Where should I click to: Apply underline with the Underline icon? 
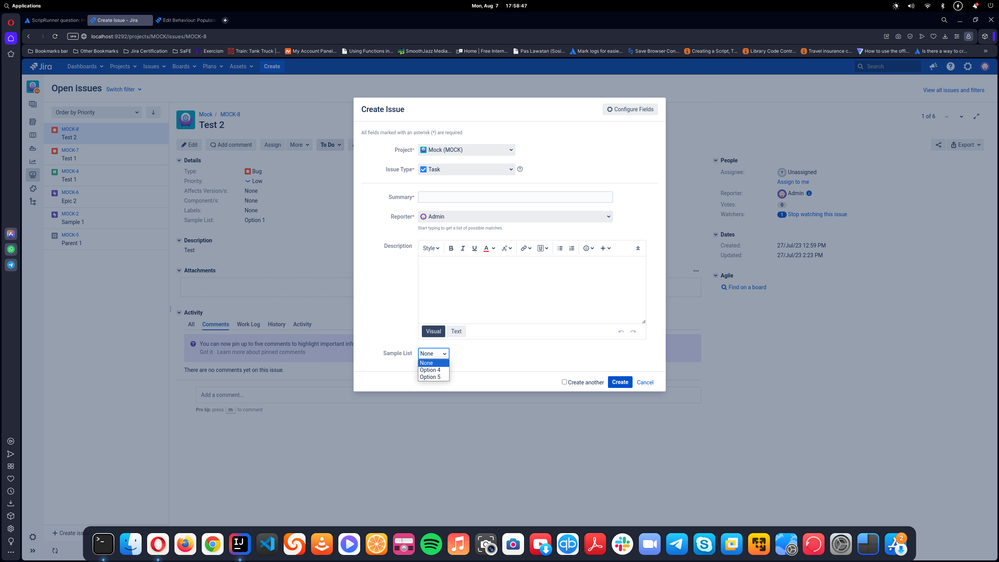[x=474, y=249]
